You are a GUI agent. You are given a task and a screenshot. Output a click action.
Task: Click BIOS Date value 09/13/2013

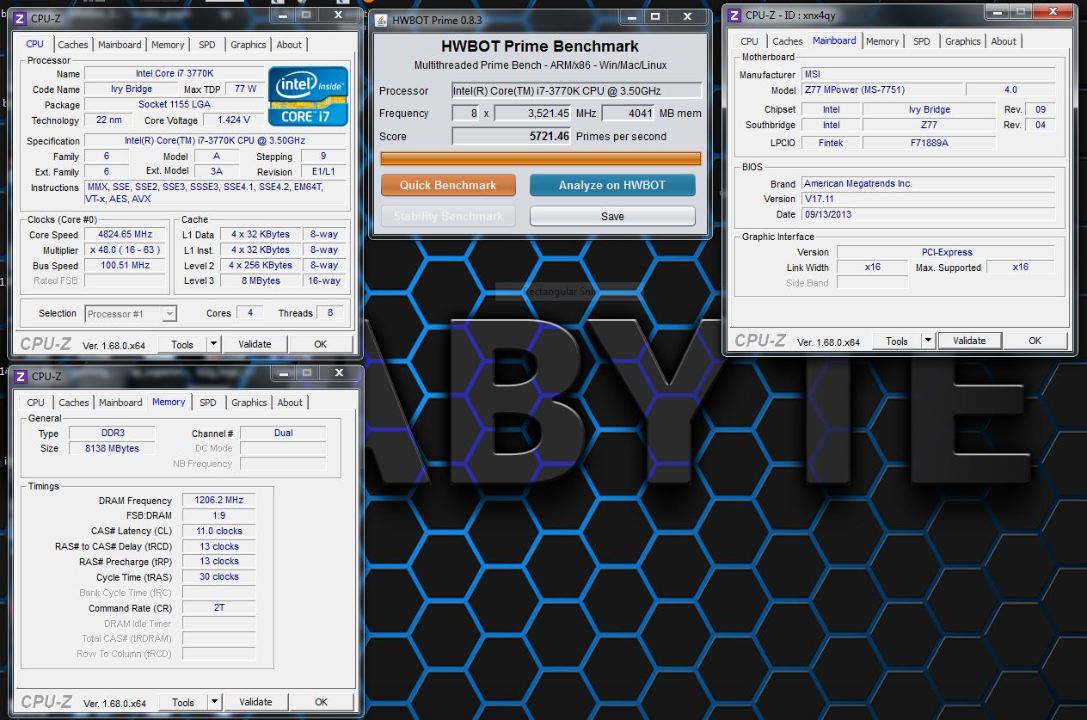tap(928, 214)
